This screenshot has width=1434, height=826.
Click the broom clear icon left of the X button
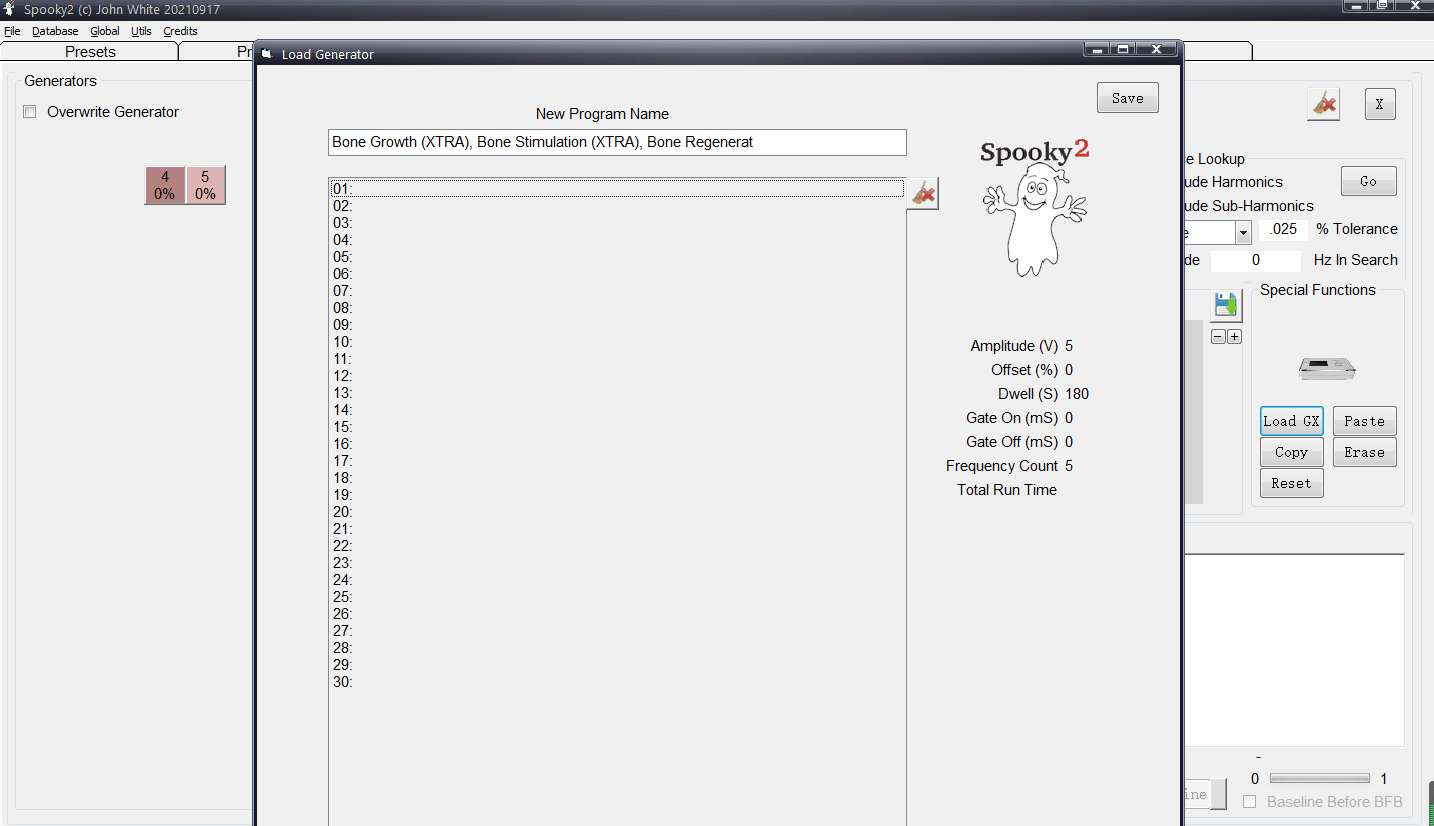coord(1323,104)
